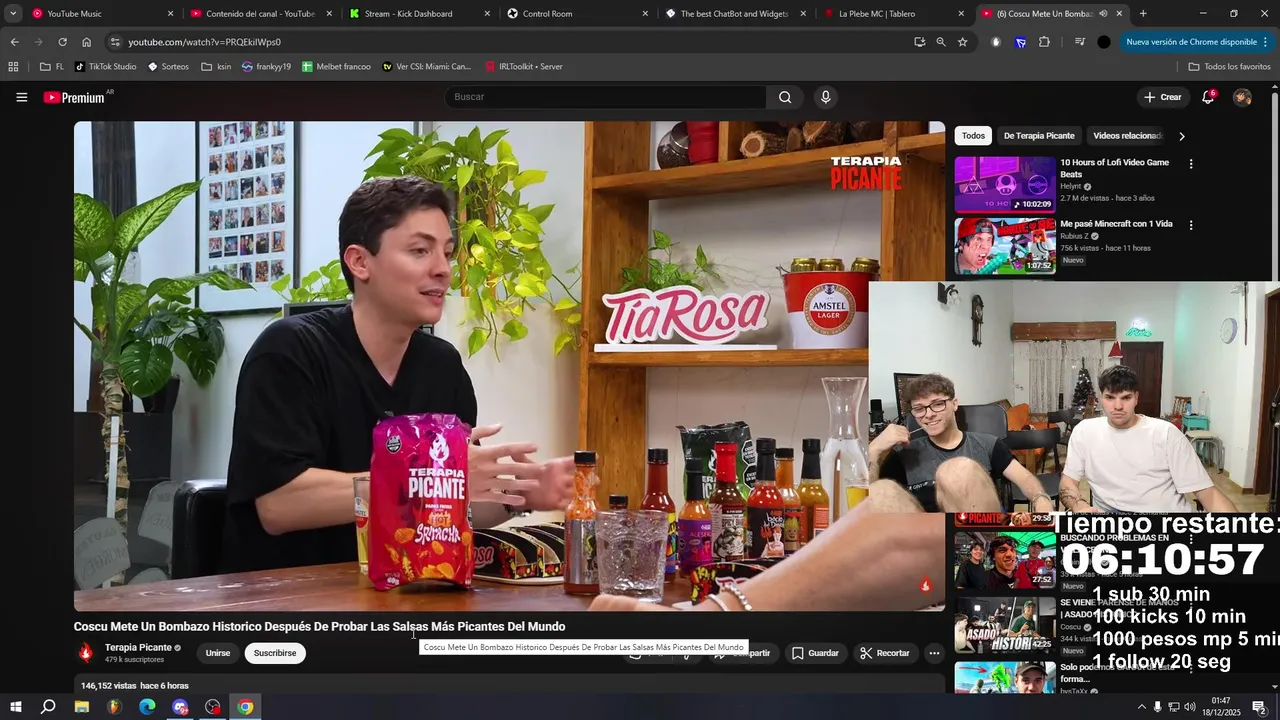
Task: Click the Chrome back arrow
Action: point(14,42)
